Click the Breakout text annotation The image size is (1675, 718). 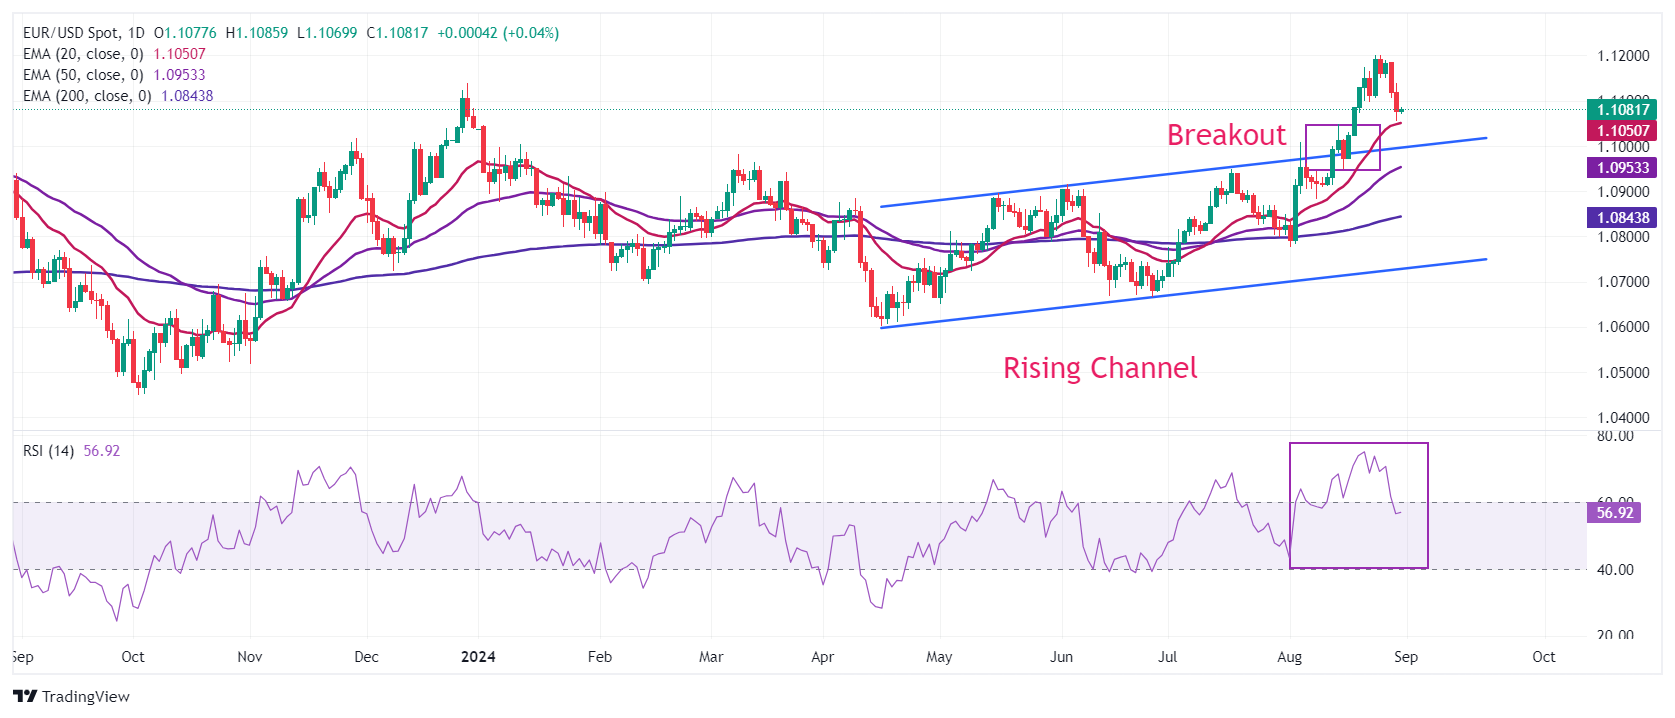click(x=1226, y=135)
